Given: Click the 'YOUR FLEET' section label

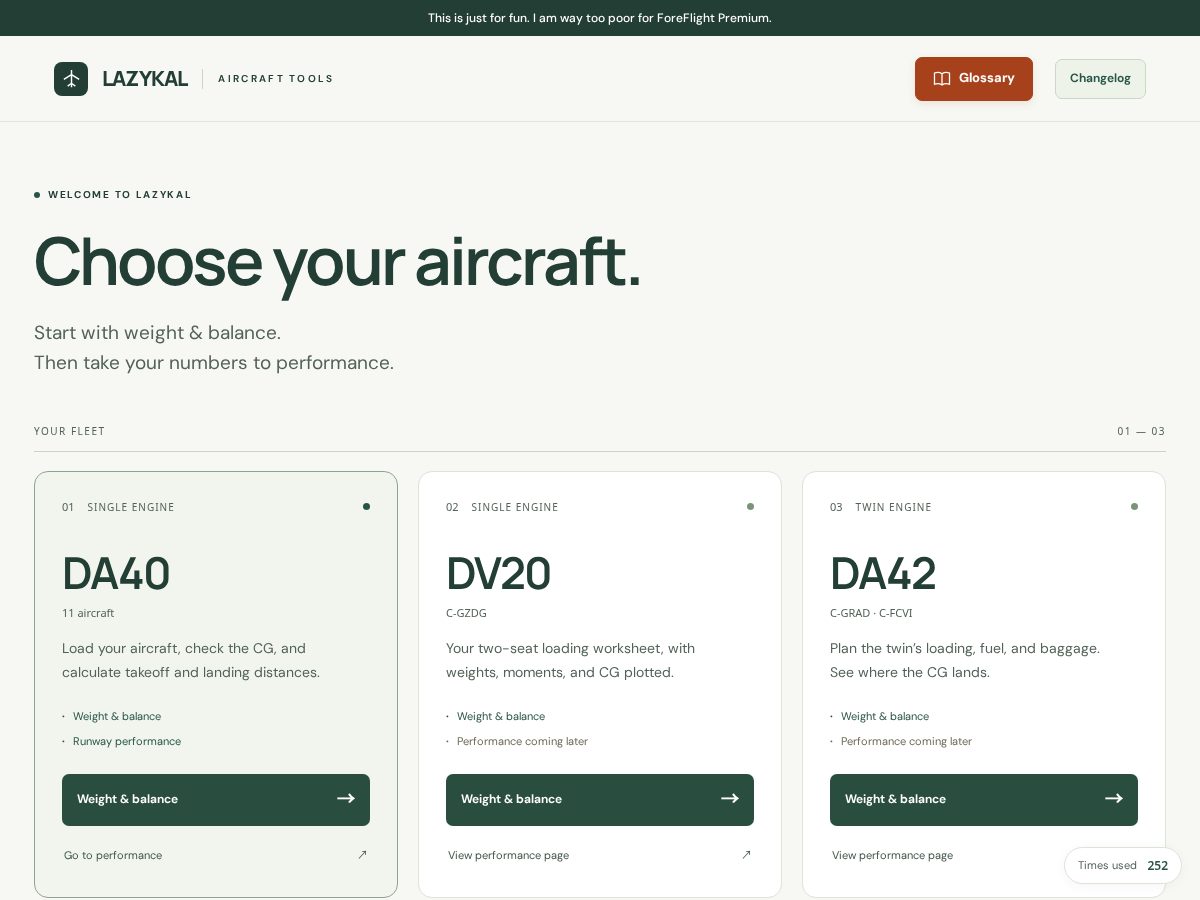Looking at the screenshot, I should click(x=69, y=432).
